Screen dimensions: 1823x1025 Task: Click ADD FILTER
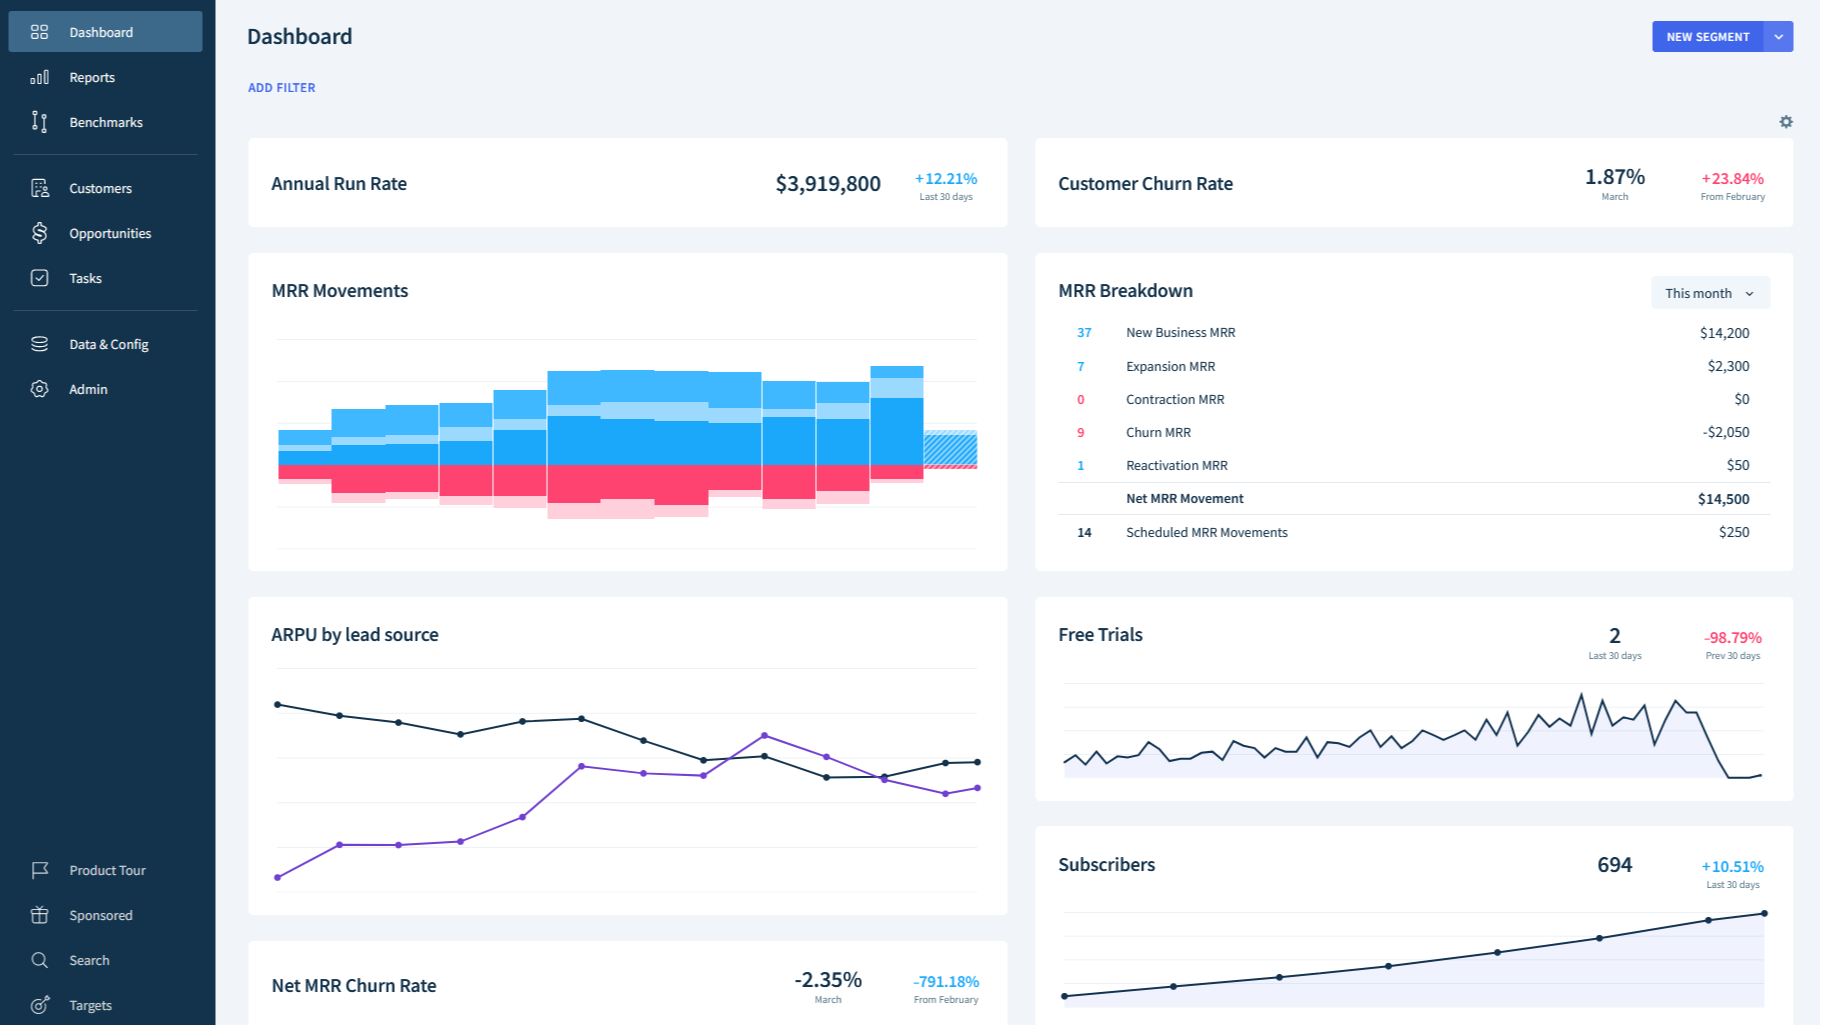(281, 87)
